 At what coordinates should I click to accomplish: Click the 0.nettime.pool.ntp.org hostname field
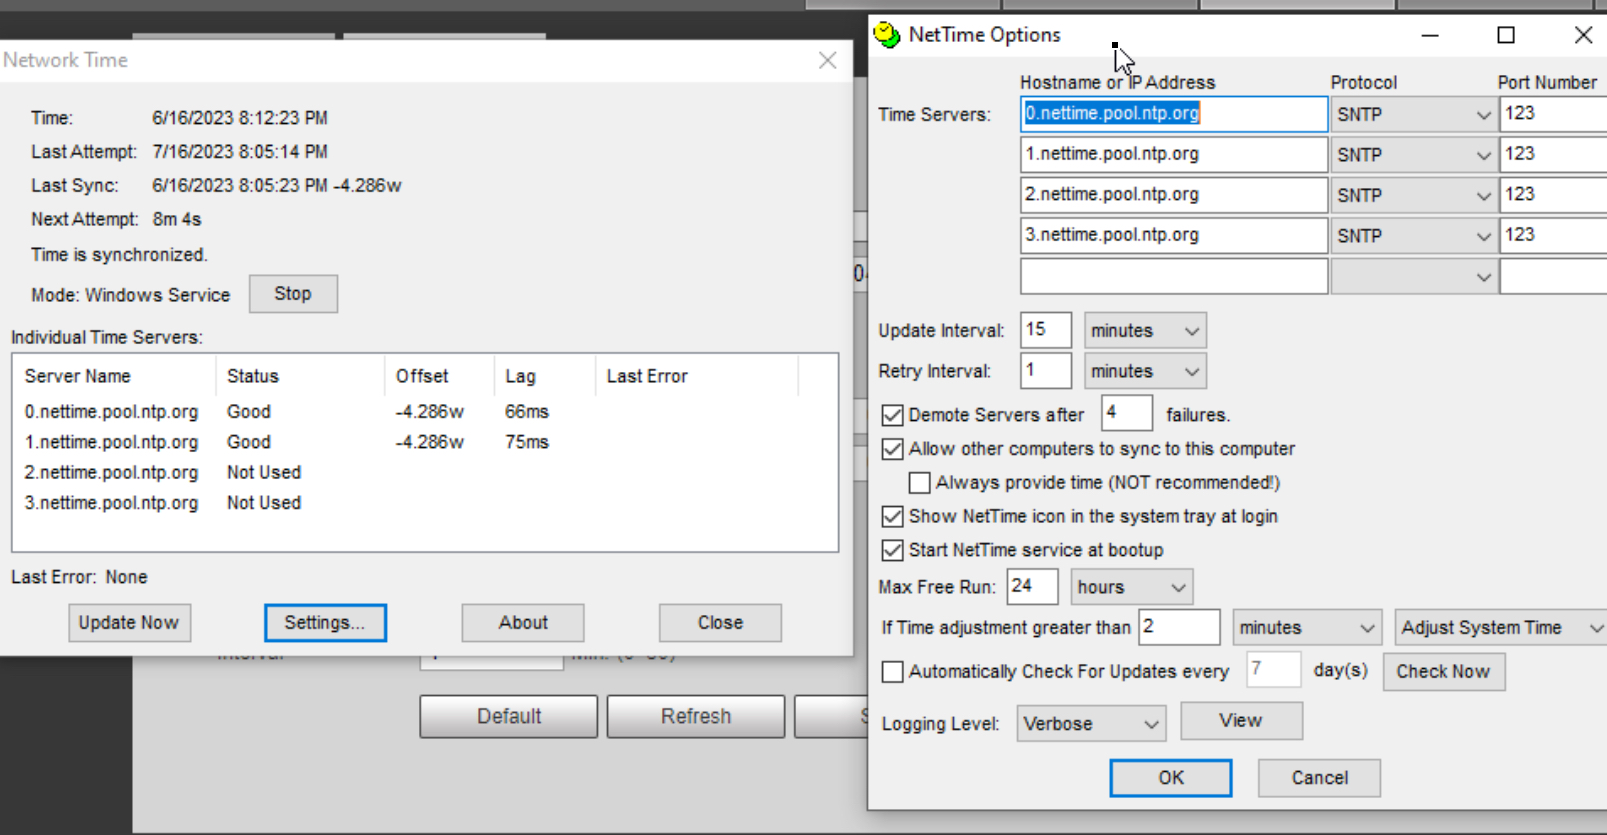tap(1174, 114)
